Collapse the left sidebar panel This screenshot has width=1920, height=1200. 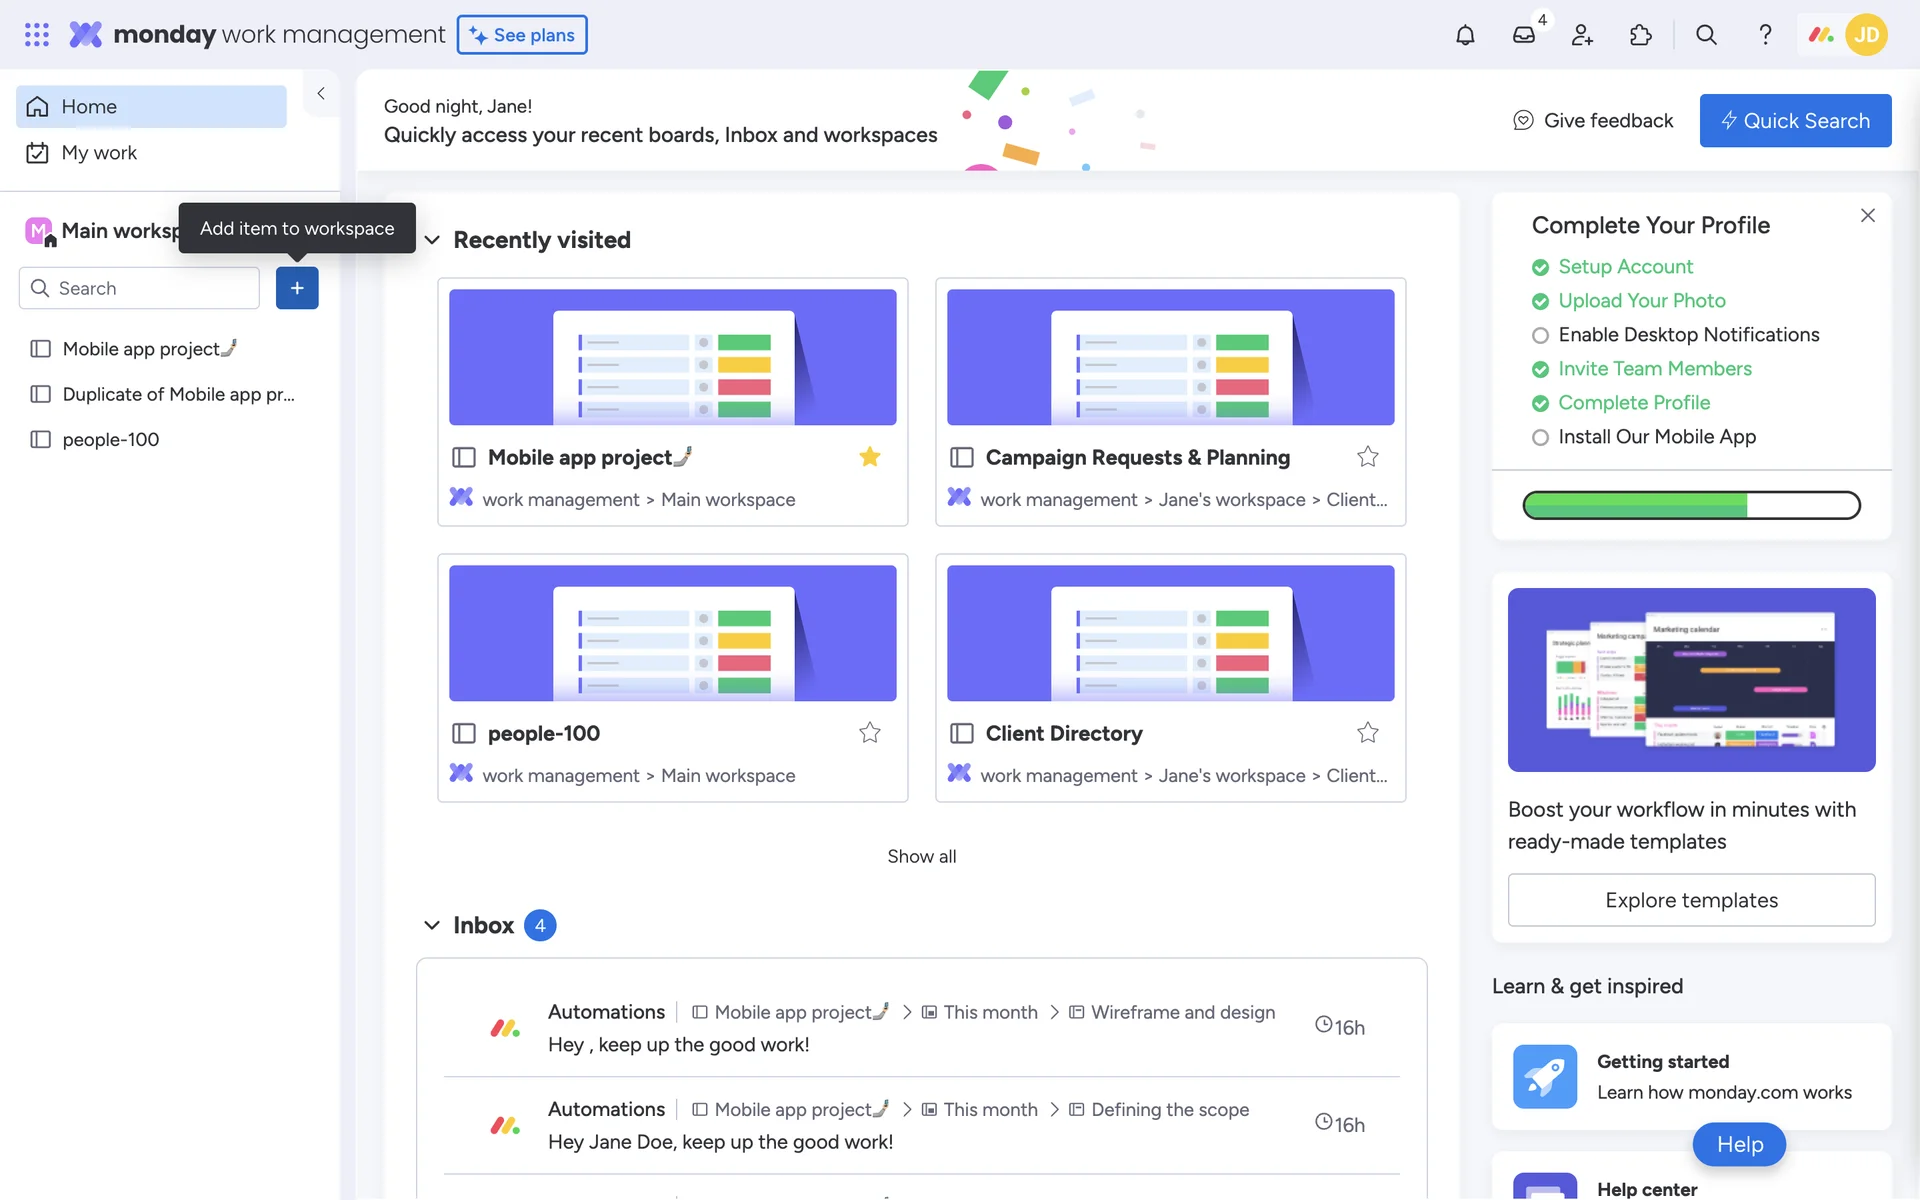(321, 93)
